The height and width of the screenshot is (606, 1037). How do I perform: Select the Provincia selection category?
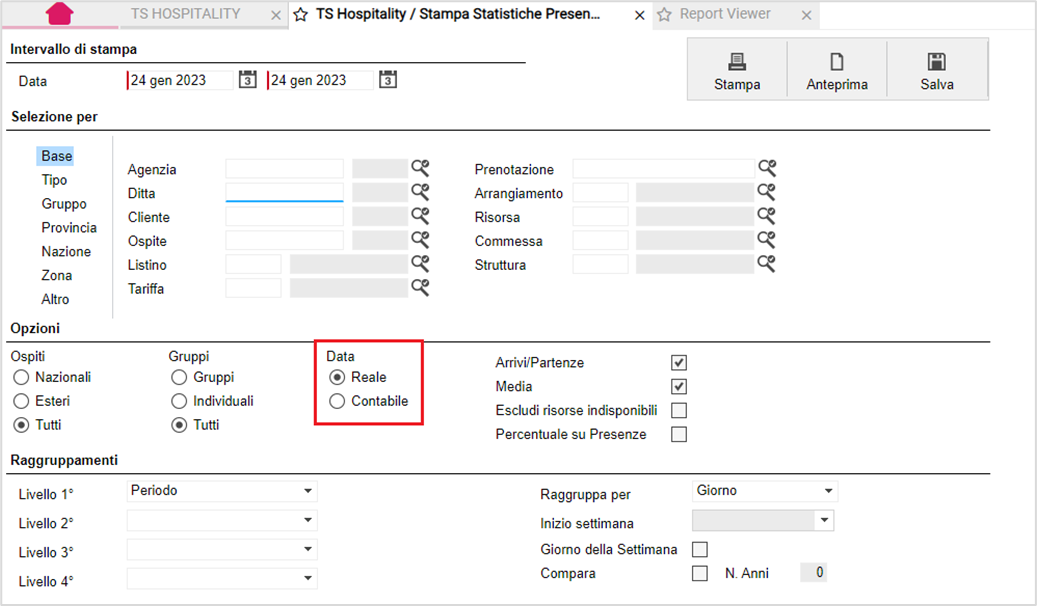point(69,228)
